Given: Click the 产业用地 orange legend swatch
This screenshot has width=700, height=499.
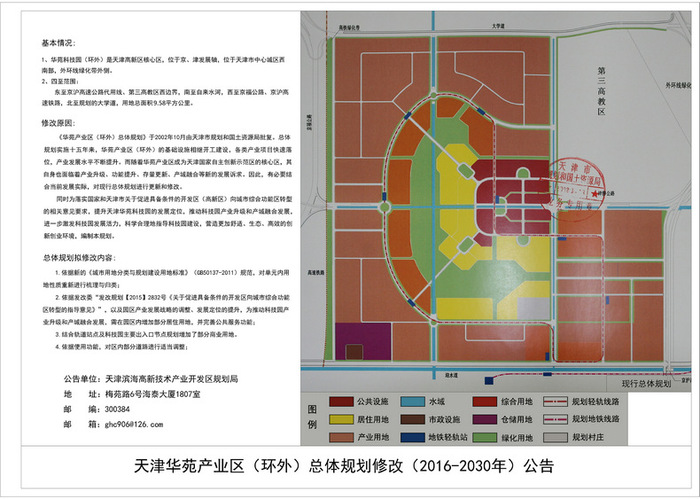Looking at the screenshot, I should [341, 437].
